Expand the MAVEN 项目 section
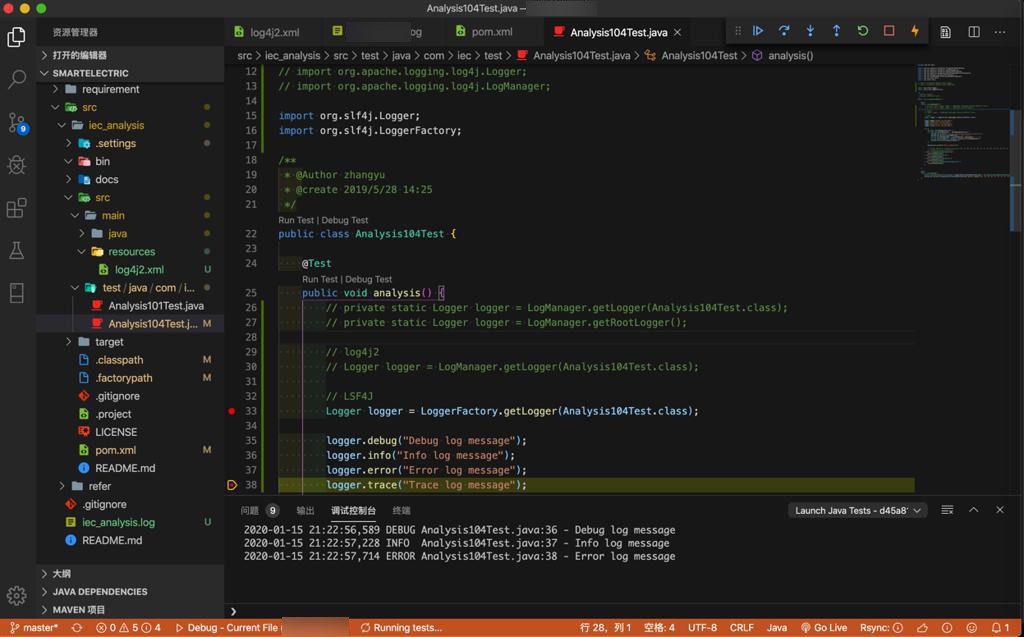Image resolution: width=1024 pixels, height=637 pixels. (78, 609)
